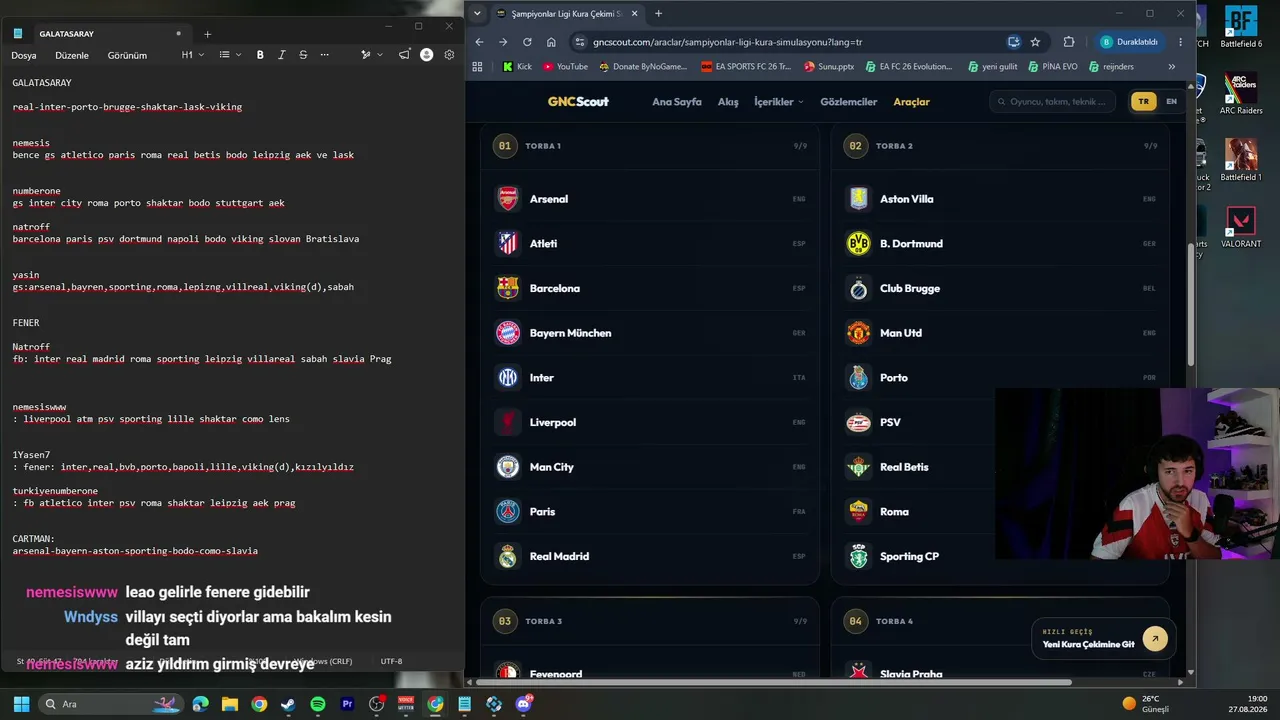Viewport: 1280px width, 720px height.
Task: Open the Dosya menu in Notepad
Action: [x=24, y=56]
